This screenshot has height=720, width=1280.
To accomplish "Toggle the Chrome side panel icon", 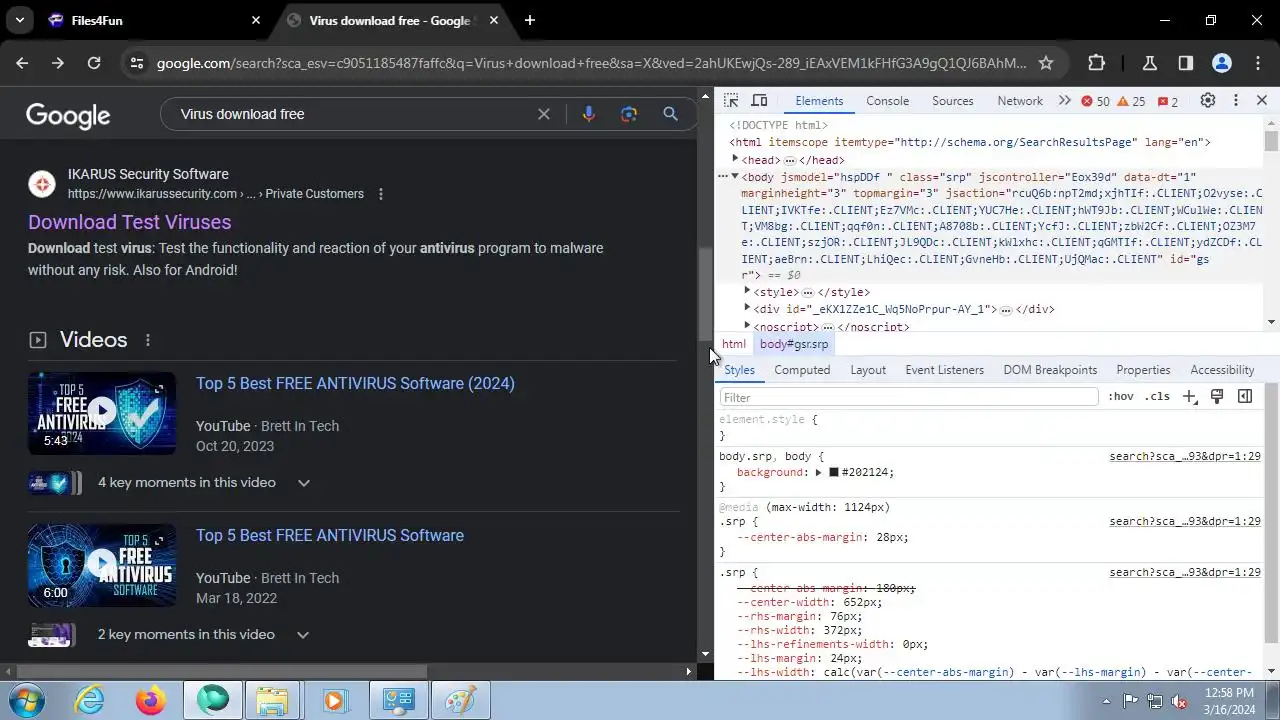I will point(1186,63).
